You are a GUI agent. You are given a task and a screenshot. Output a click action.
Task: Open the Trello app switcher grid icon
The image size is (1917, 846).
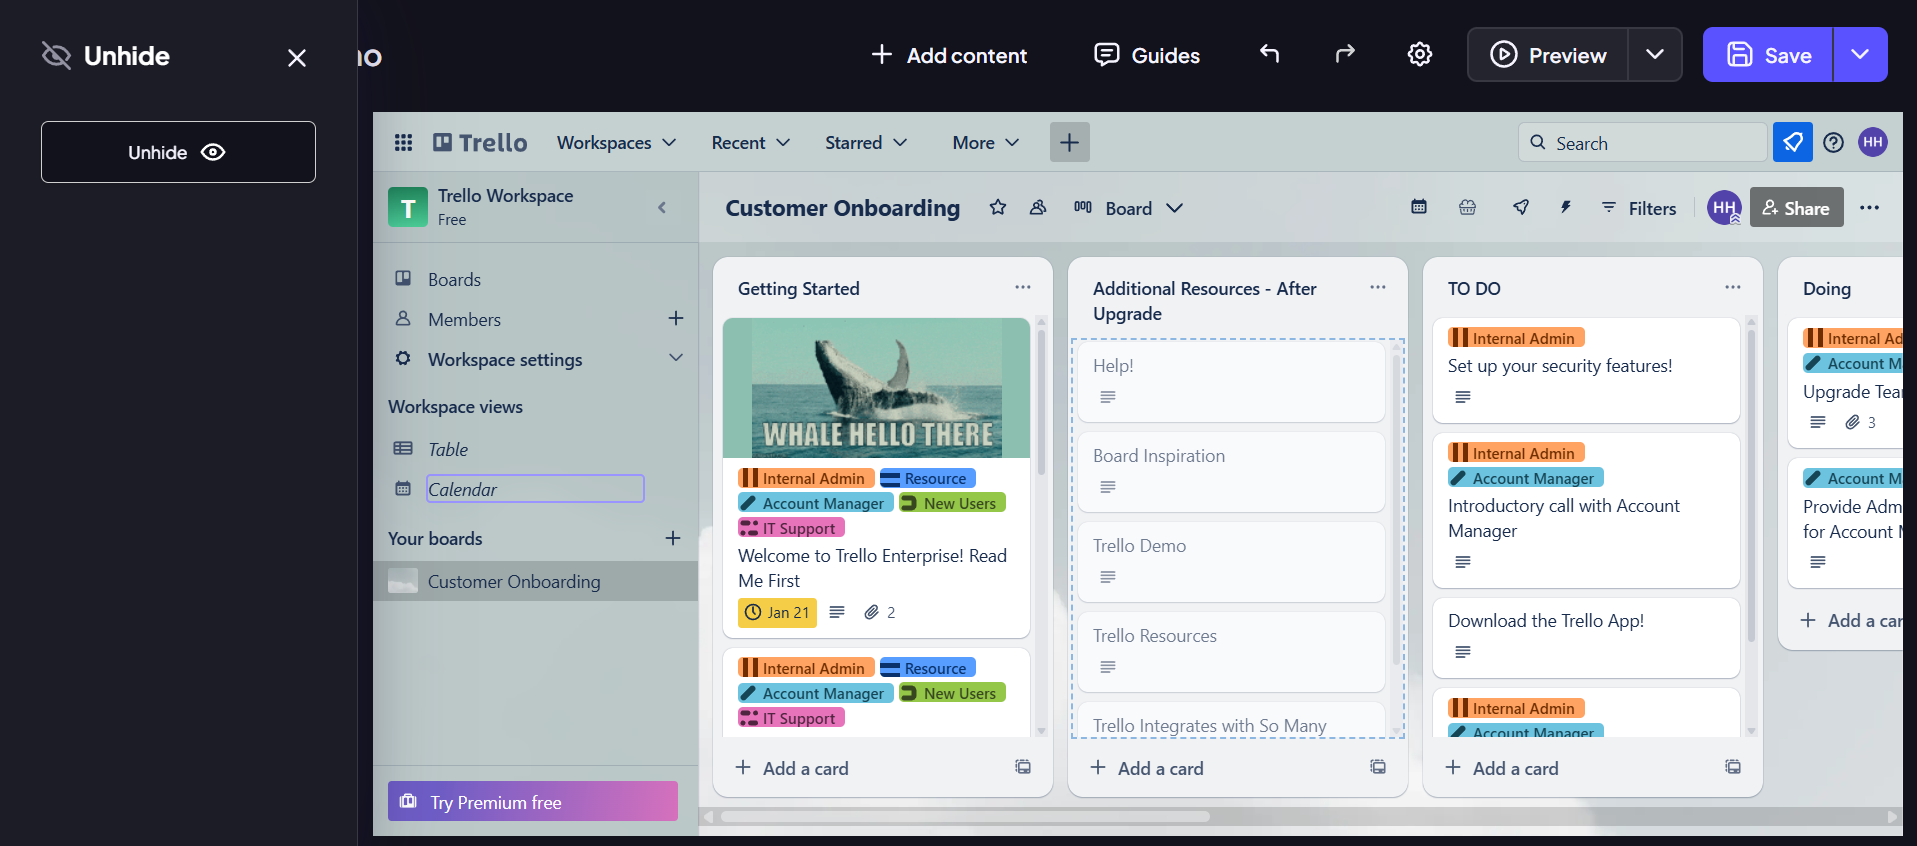tap(403, 143)
